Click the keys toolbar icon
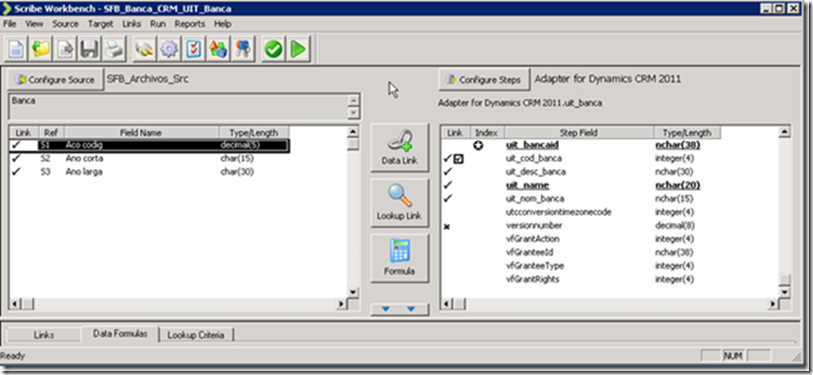 243,50
